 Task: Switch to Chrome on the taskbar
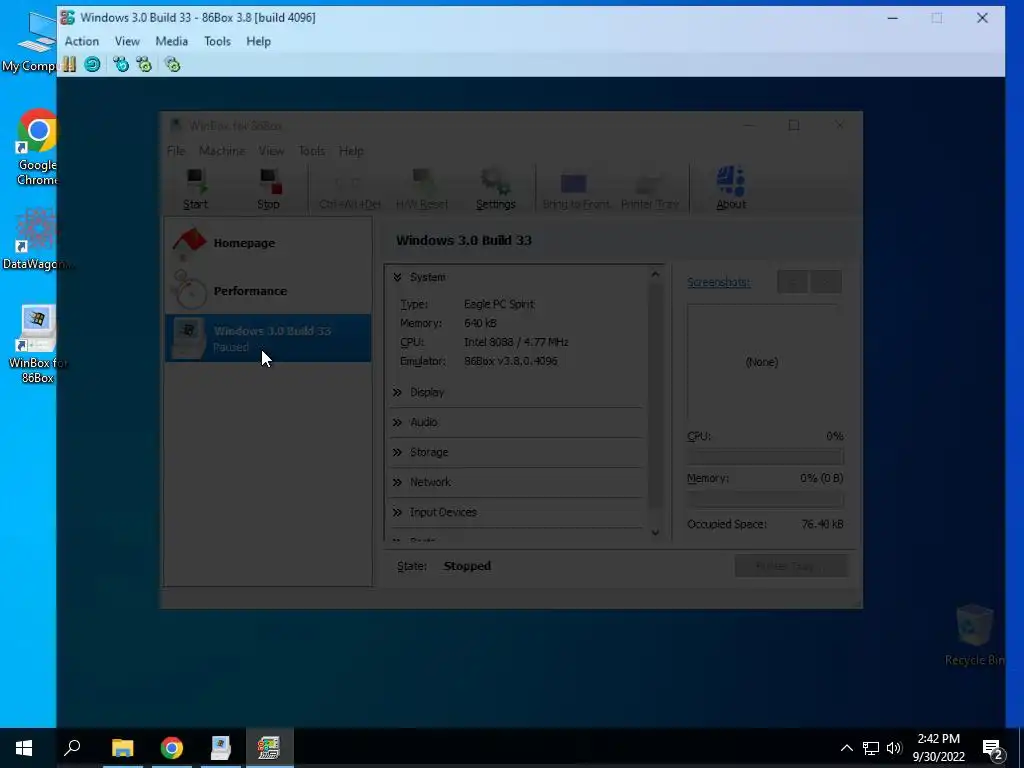[x=172, y=748]
